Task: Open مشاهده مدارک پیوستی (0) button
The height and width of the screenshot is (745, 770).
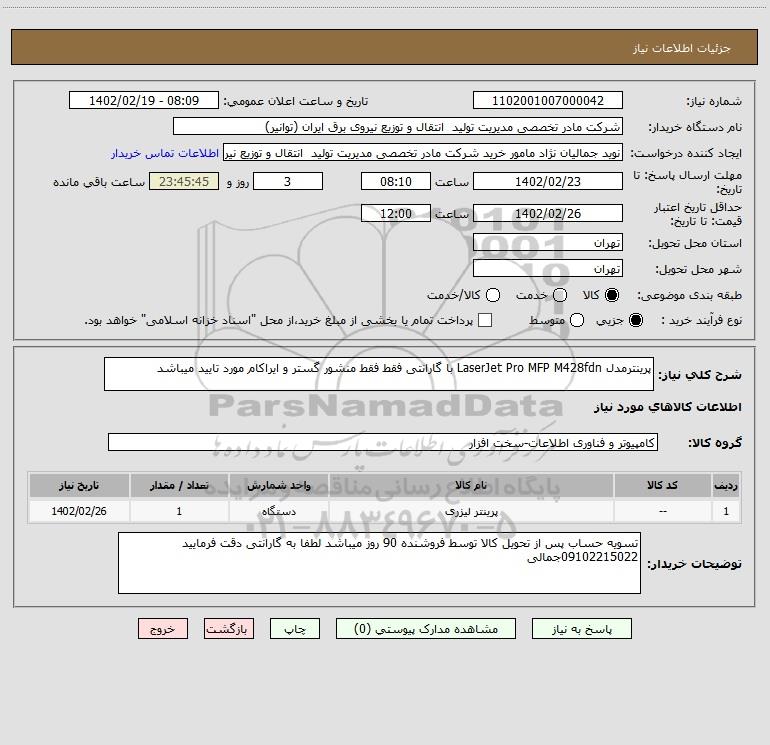Action: coord(426,629)
